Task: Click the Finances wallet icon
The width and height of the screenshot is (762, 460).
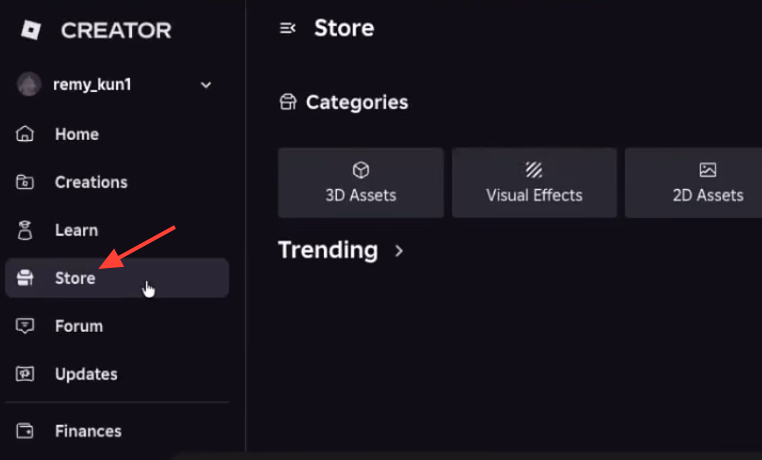Action: coord(25,431)
